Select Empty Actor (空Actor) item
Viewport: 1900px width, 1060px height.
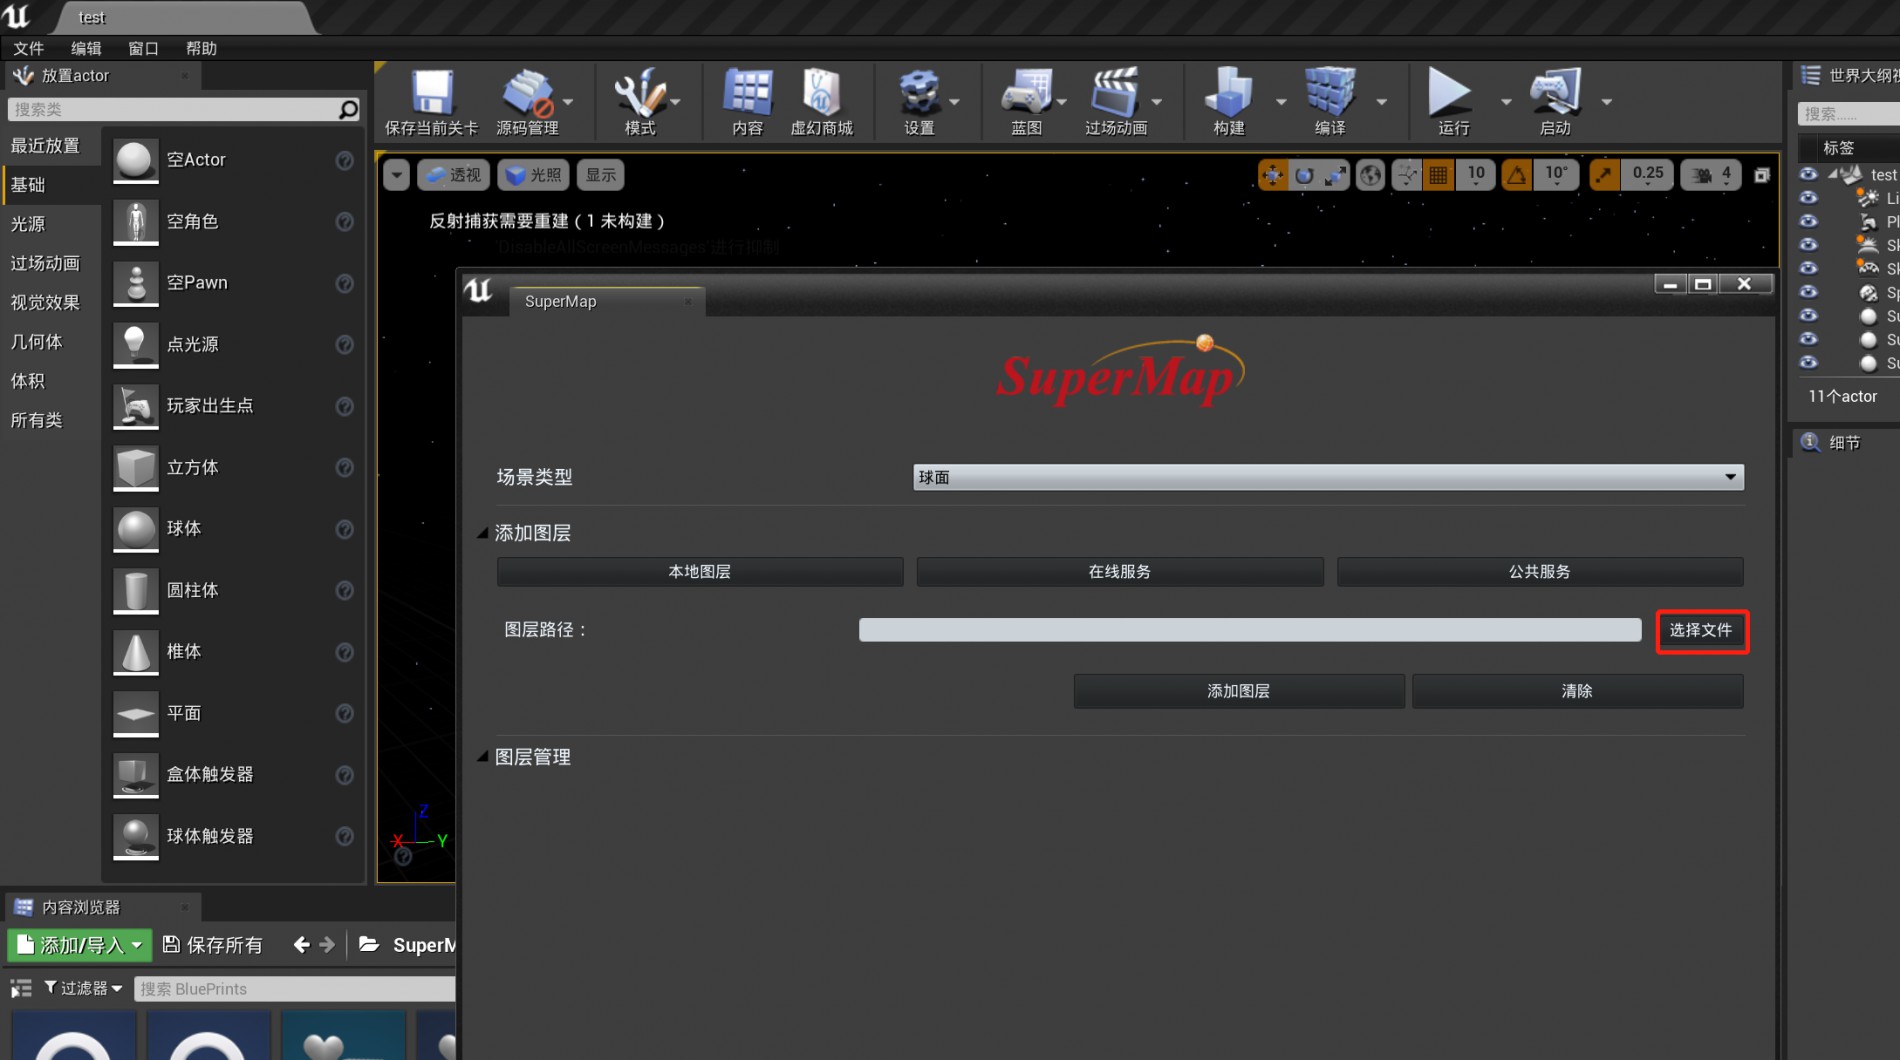click(233, 160)
